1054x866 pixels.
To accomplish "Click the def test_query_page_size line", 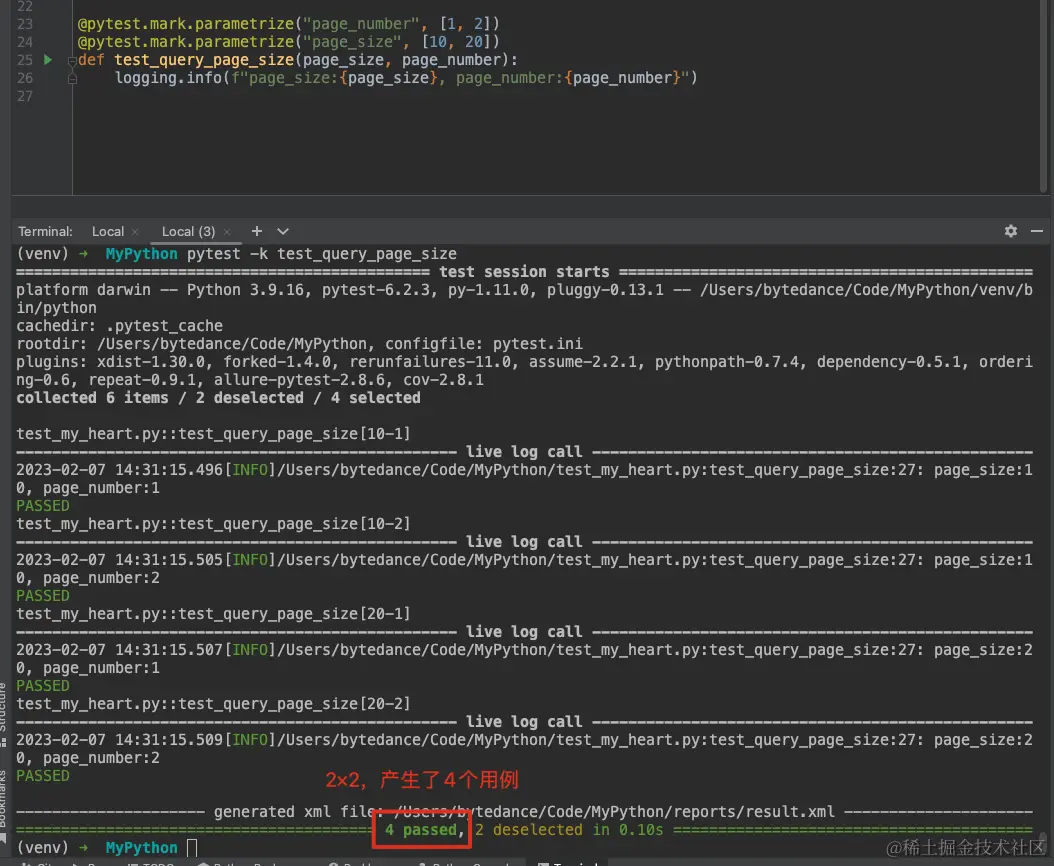I will click(298, 60).
